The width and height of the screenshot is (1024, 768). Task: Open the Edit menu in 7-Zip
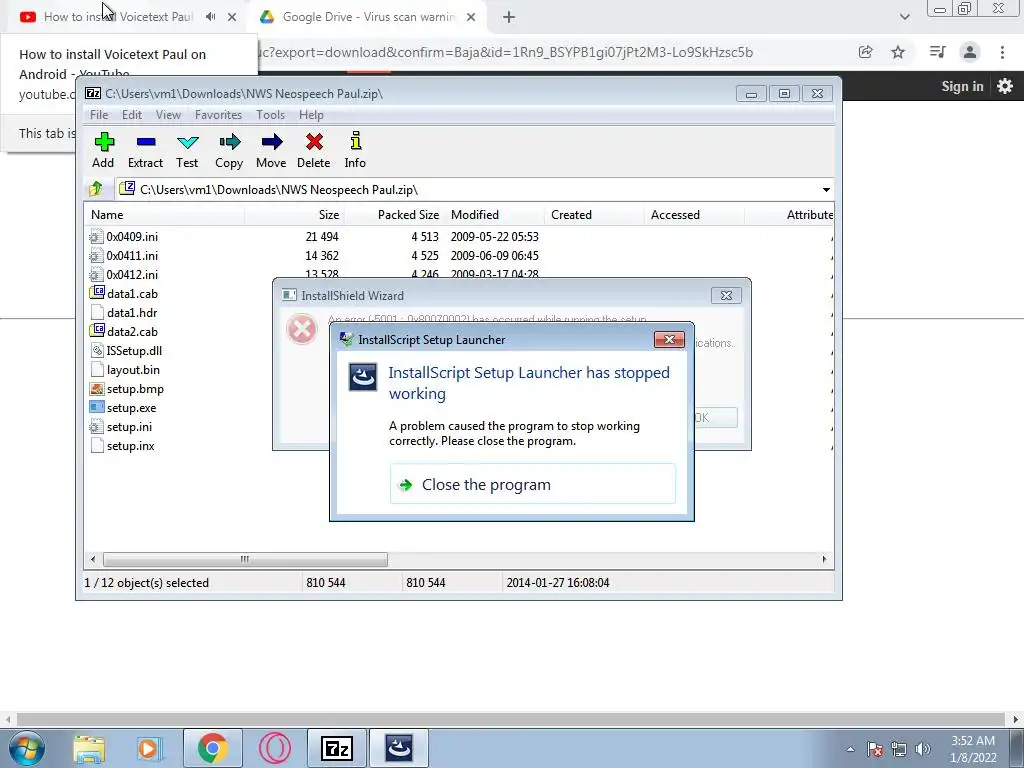coord(132,115)
